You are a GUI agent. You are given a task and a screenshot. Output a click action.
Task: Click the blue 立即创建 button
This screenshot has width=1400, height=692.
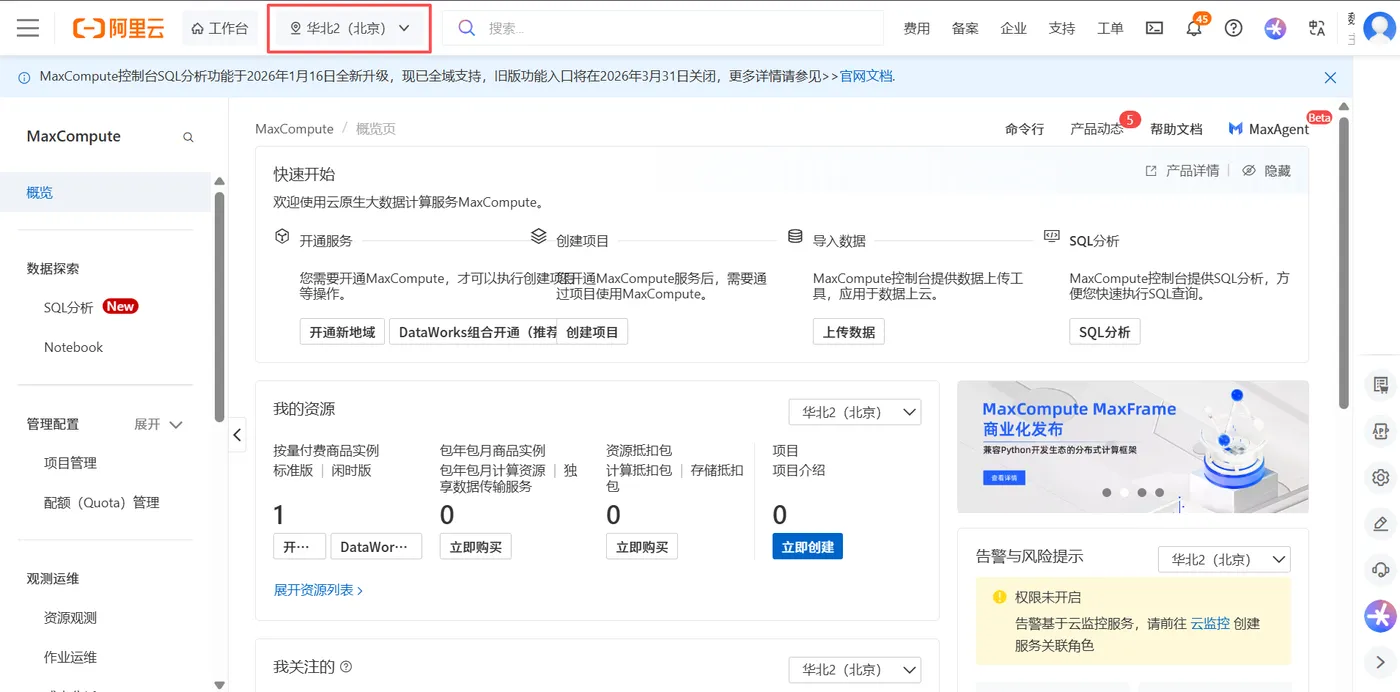pos(807,547)
